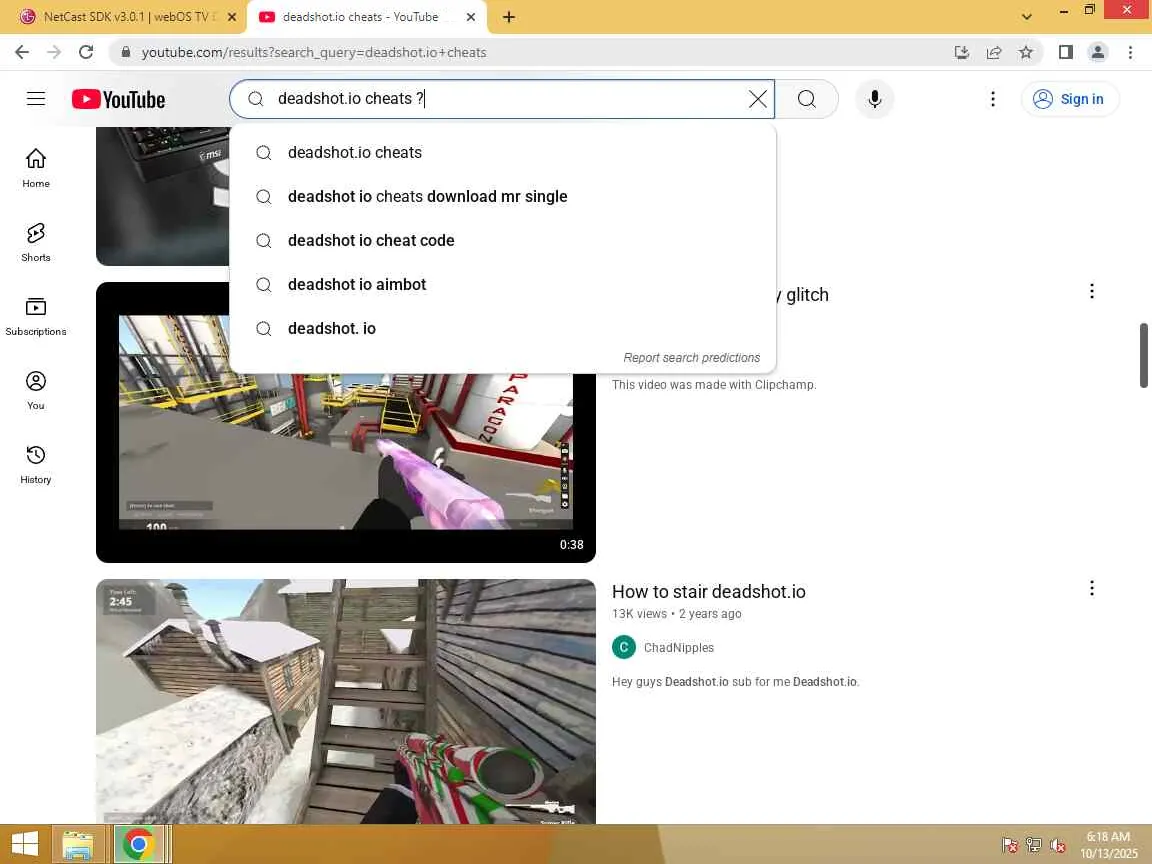Image resolution: width=1152 pixels, height=864 pixels.
Task: Start voice search with the microphone icon
Action: [874, 99]
